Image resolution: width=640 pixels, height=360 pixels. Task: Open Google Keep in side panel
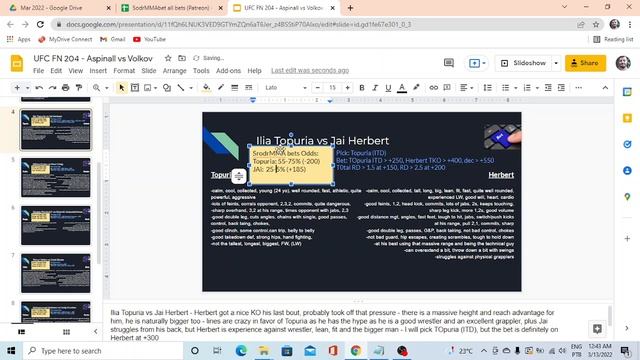click(627, 118)
